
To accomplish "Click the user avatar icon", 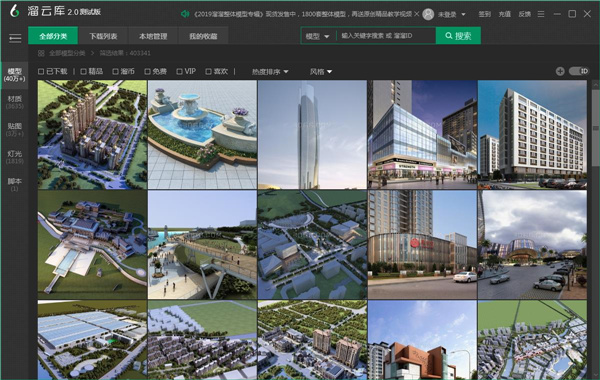I will coord(428,14).
